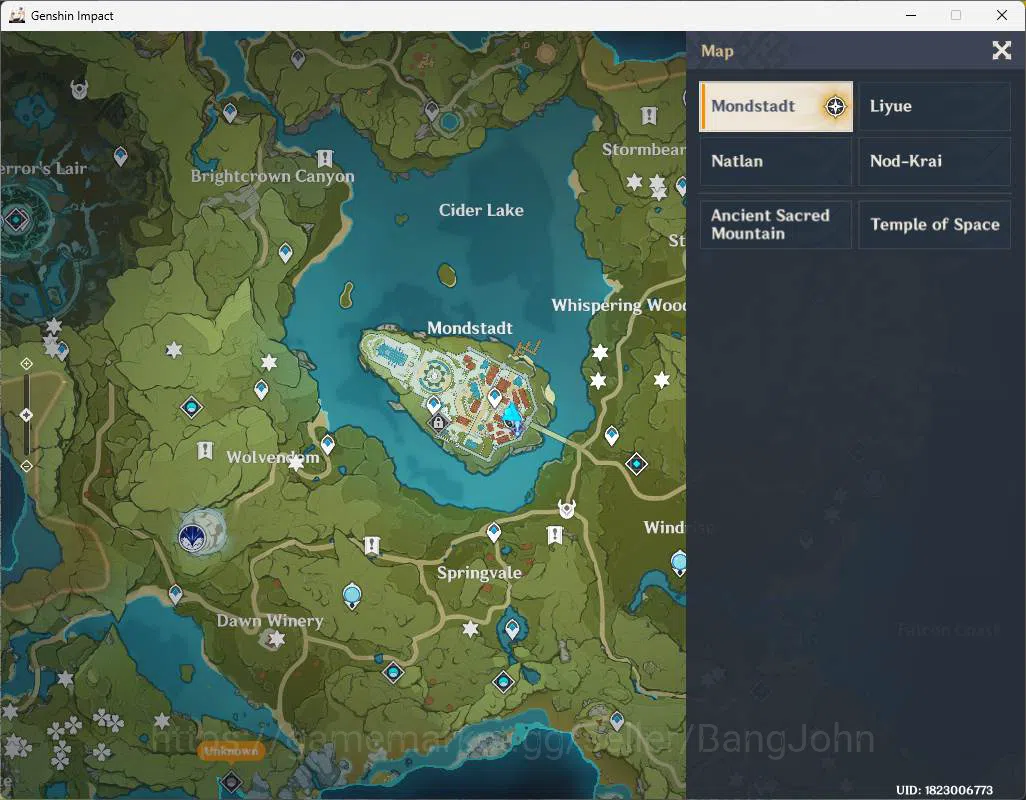
Task: Select star marker under Dawn Winery label
Action: pyautogui.click(x=276, y=639)
